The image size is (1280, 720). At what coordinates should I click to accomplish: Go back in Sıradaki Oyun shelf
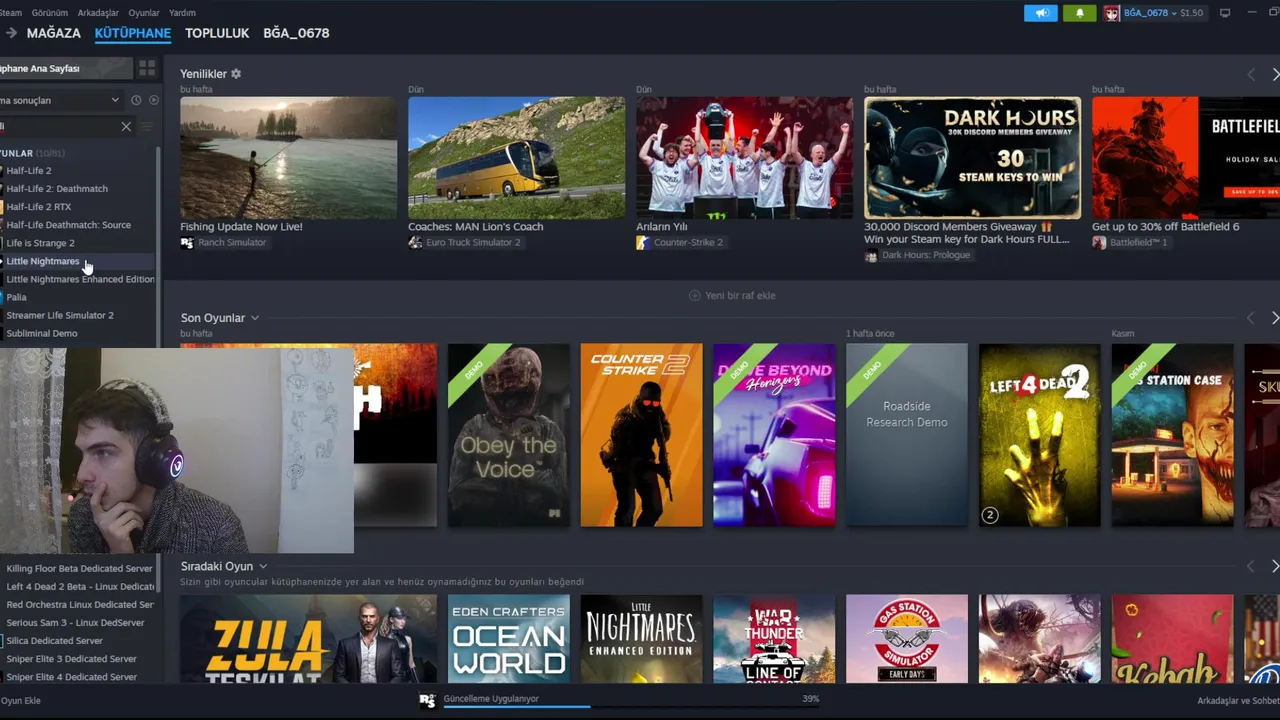click(1250, 566)
